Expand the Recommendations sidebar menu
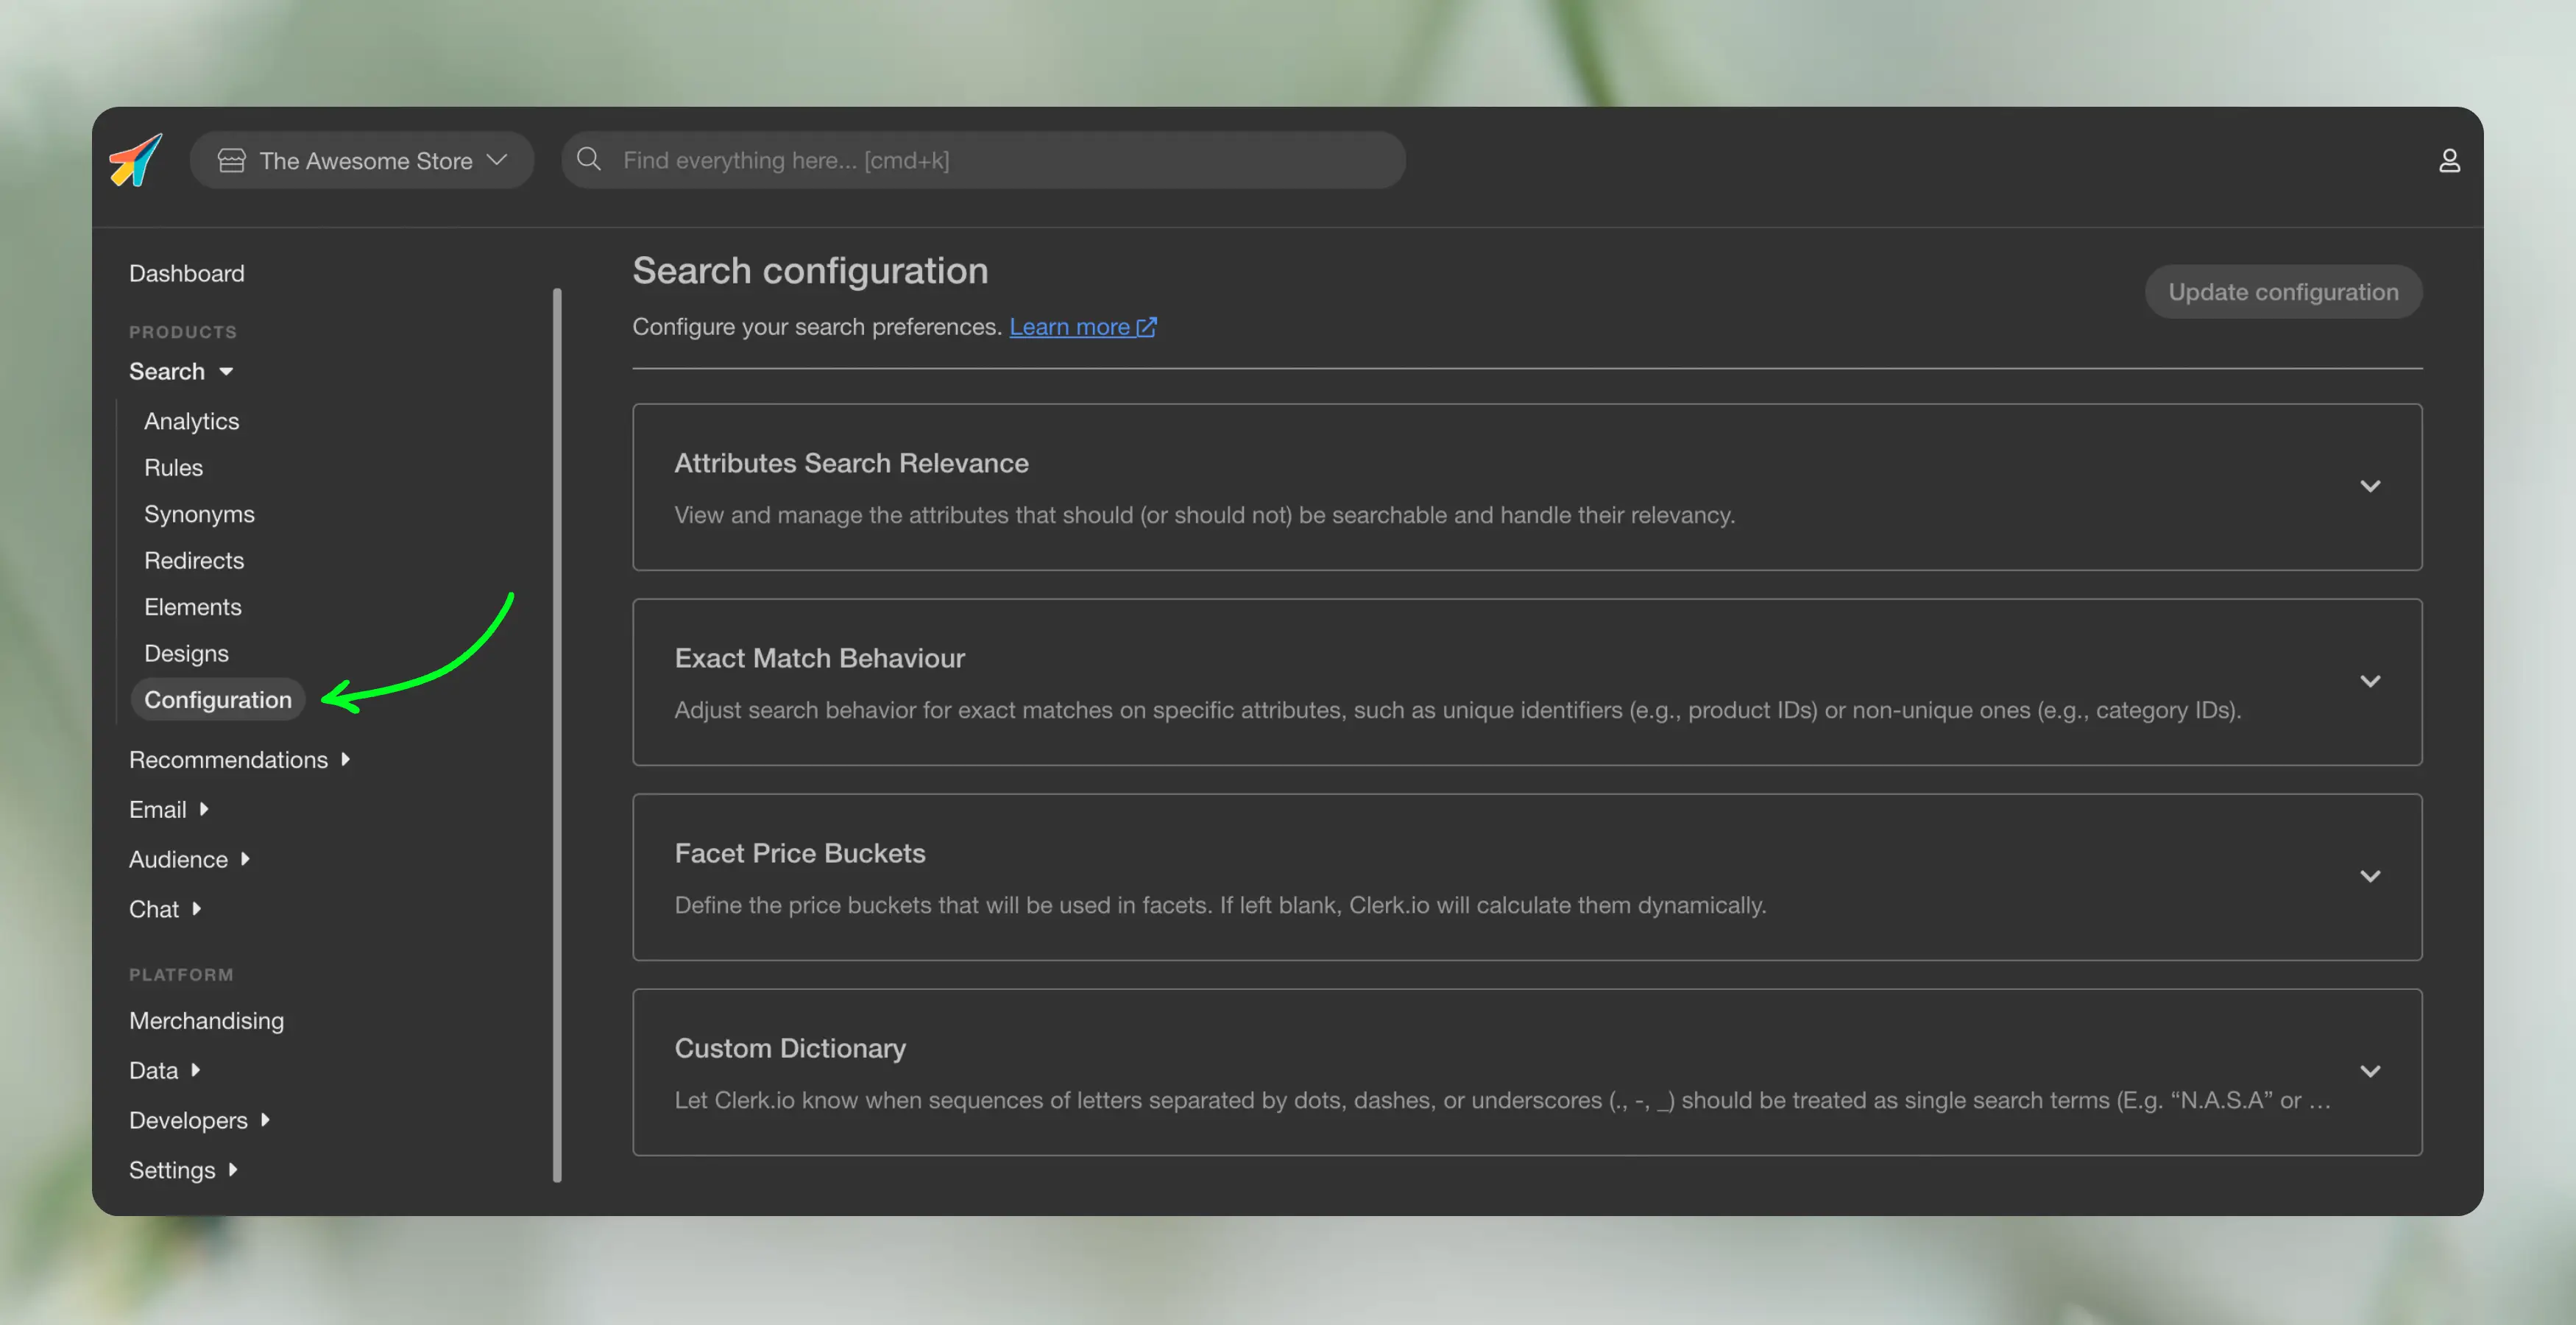The height and width of the screenshot is (1325, 2576). pos(239,760)
